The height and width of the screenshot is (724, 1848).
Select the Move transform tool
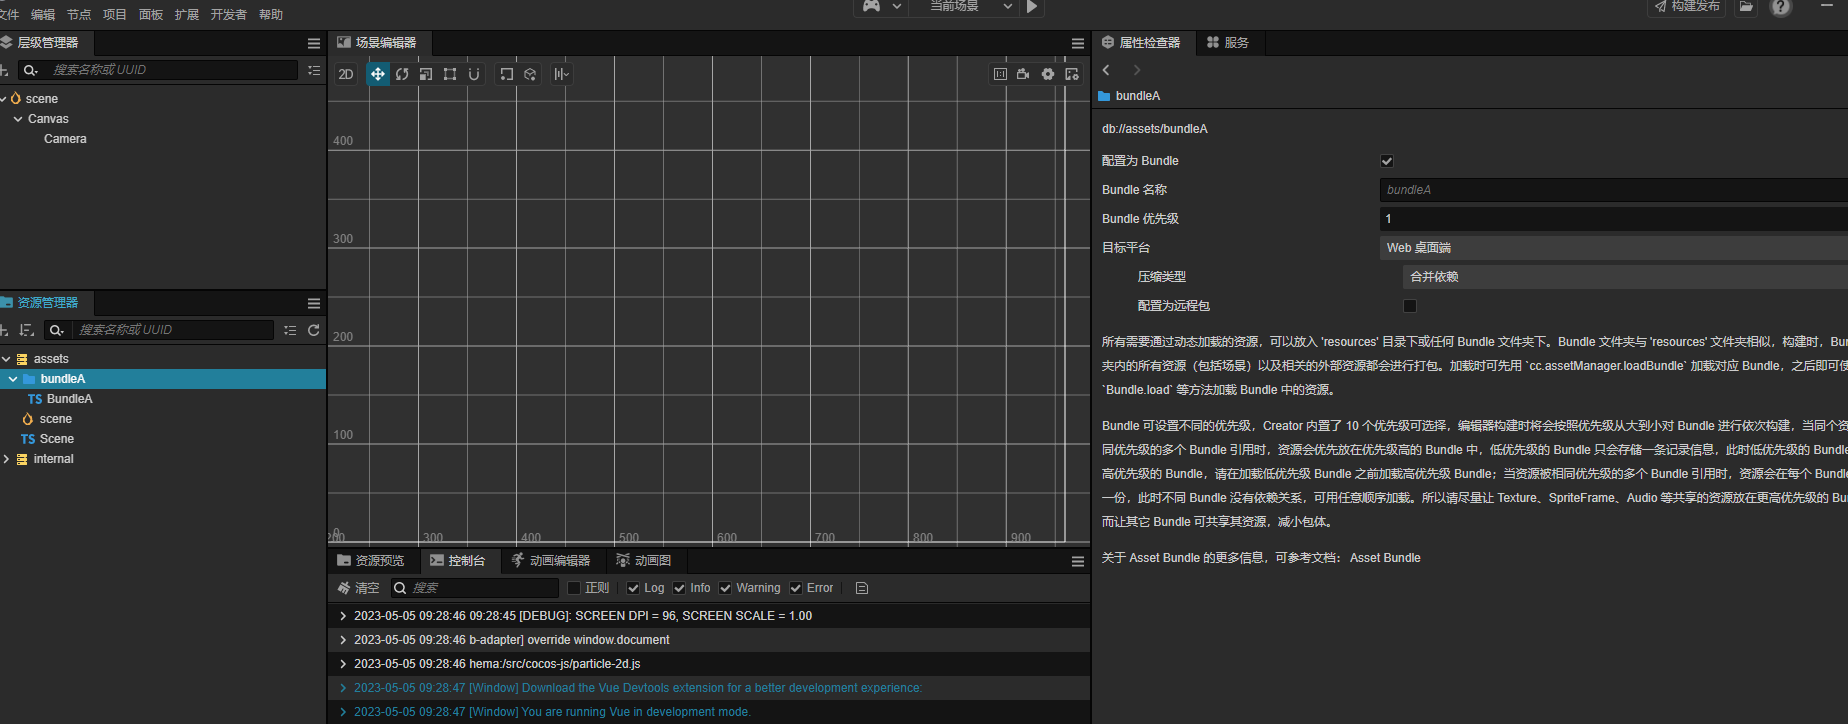pyautogui.click(x=378, y=74)
